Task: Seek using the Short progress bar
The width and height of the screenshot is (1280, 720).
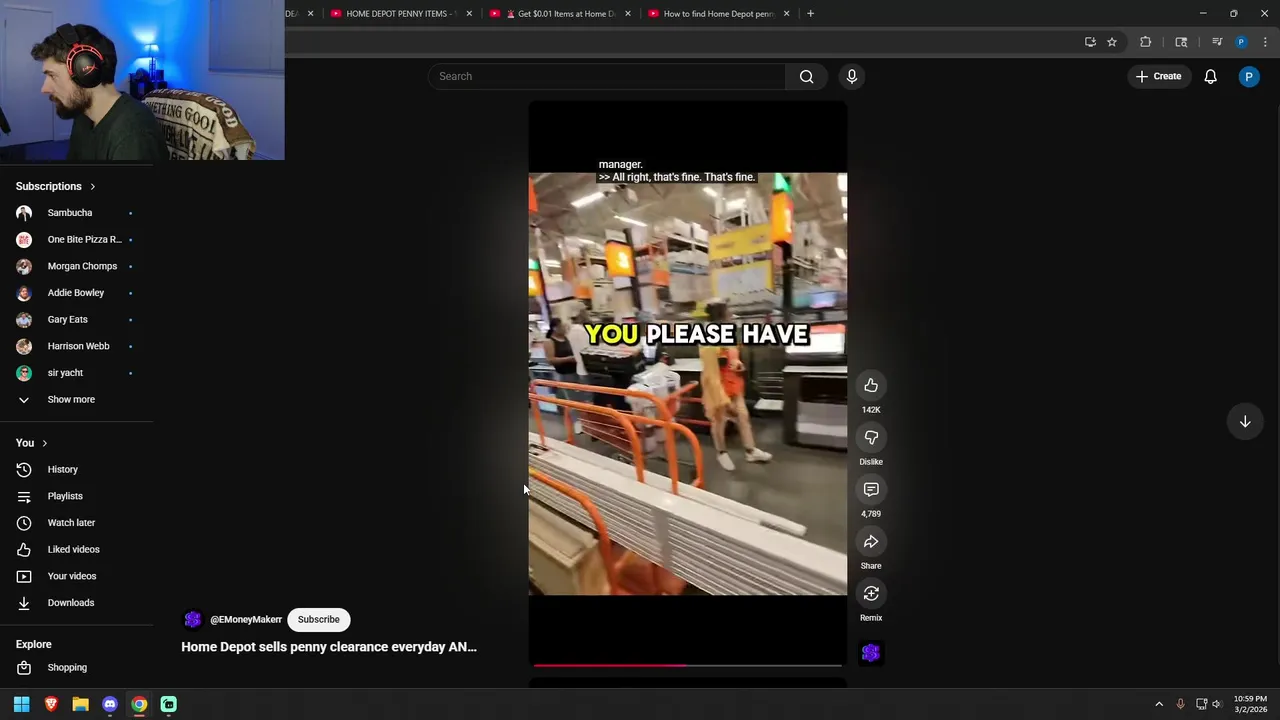Action: [x=688, y=665]
